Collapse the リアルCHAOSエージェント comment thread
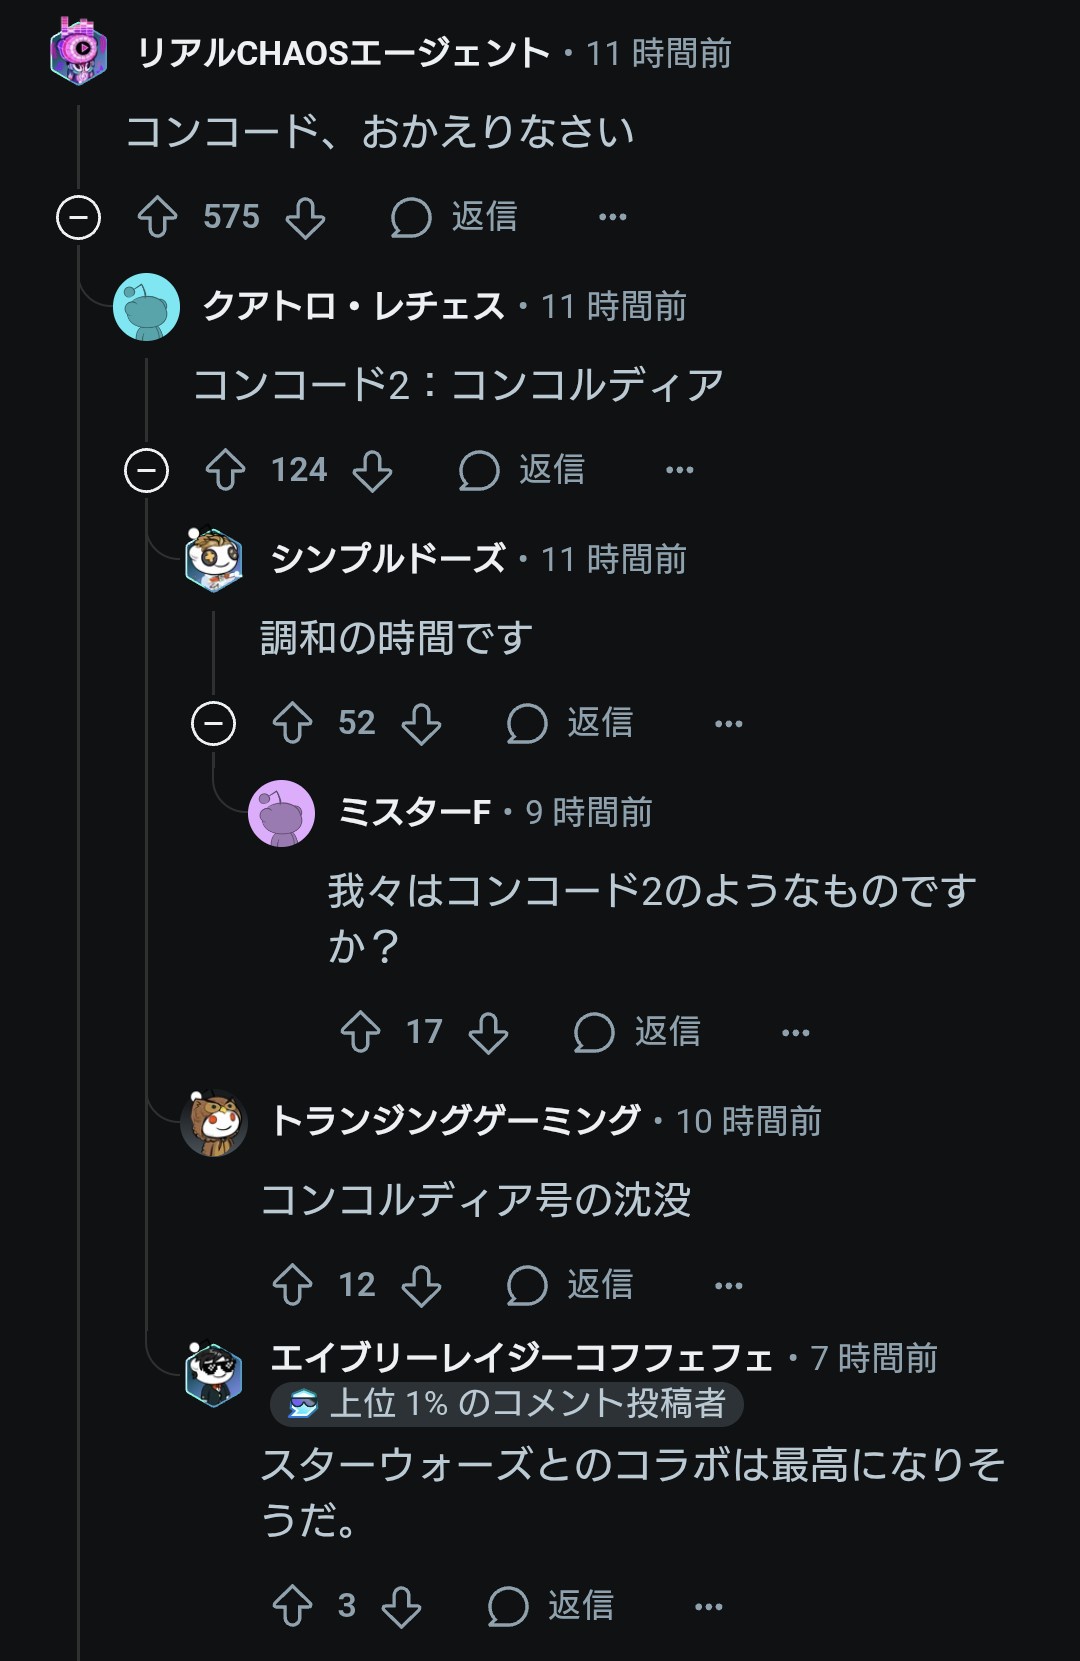 coord(78,217)
